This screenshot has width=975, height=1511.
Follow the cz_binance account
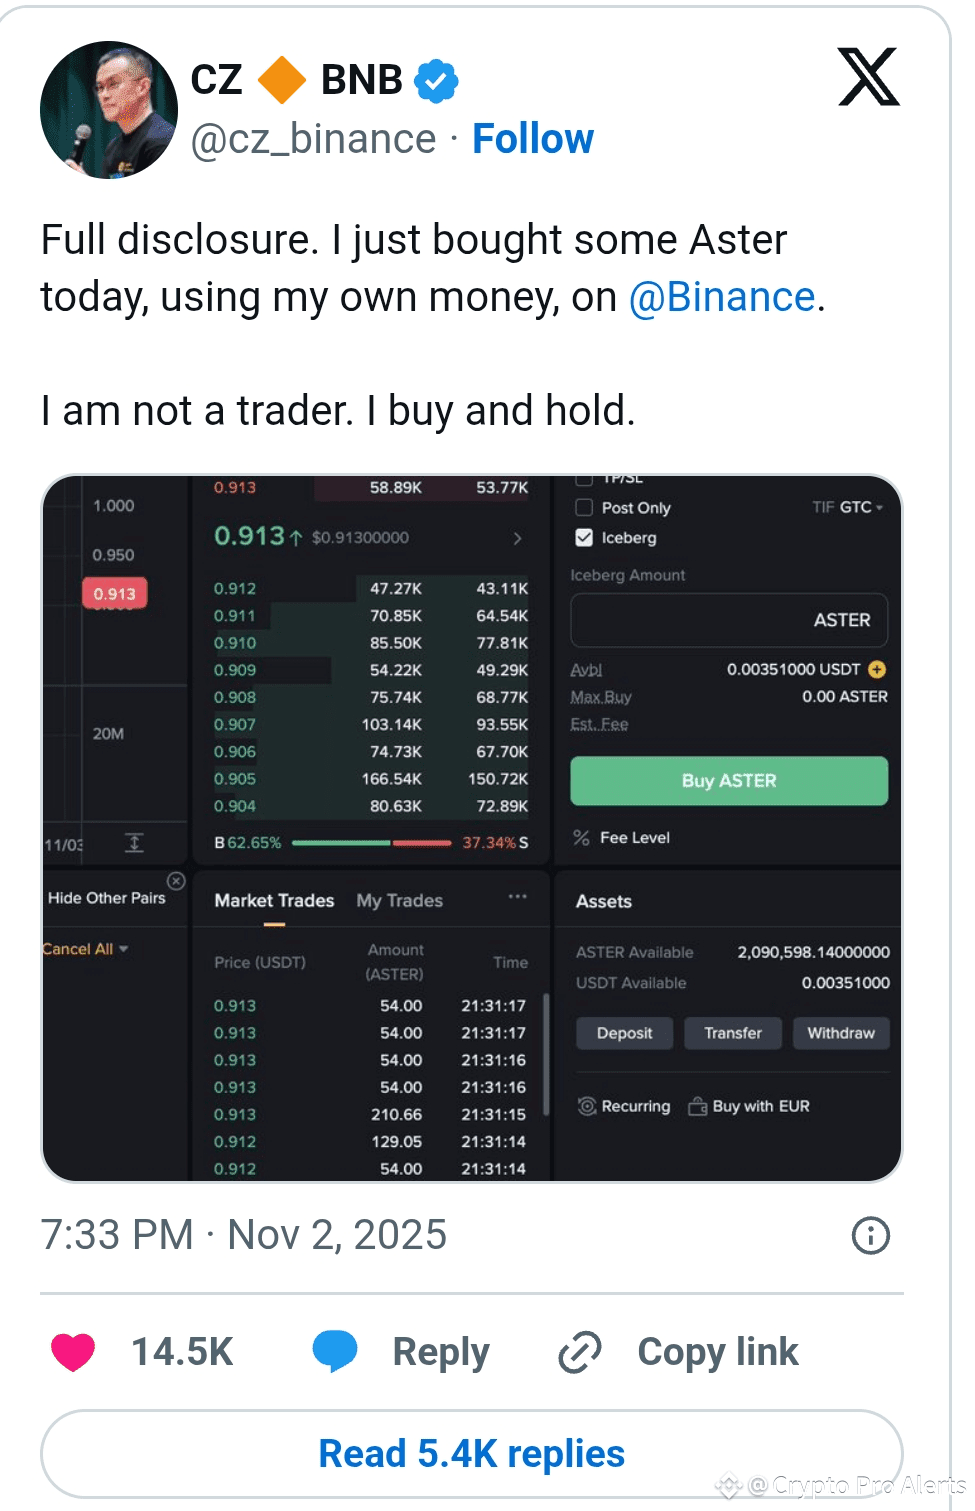532,139
